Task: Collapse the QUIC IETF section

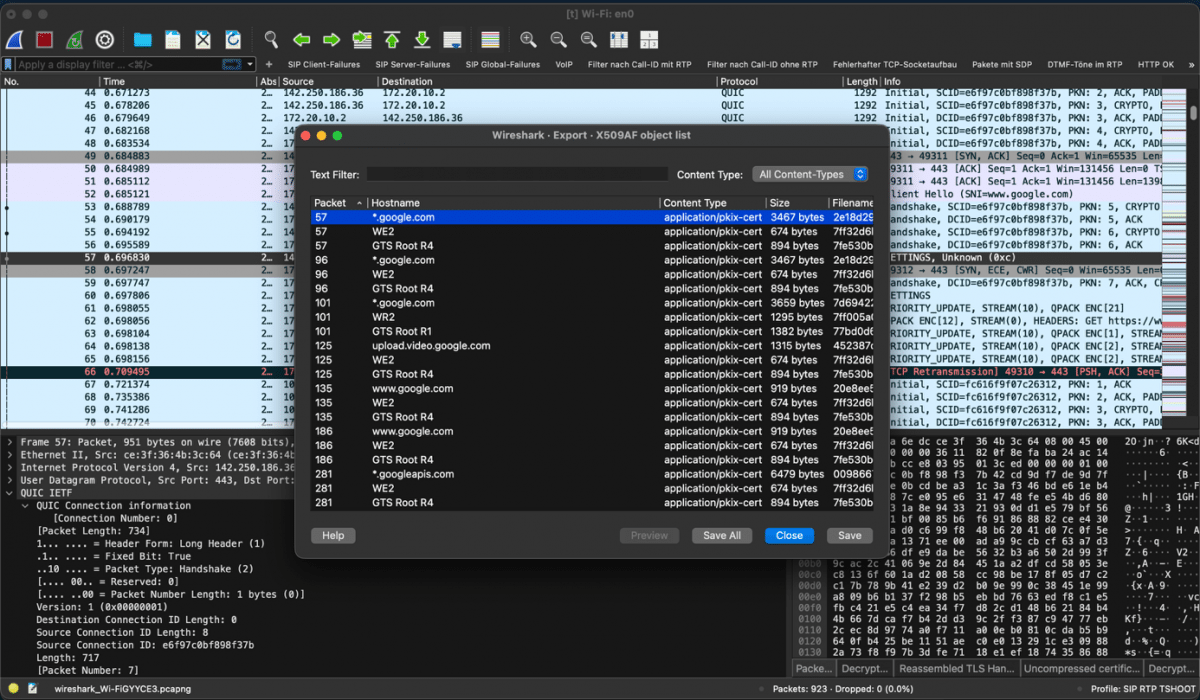Action: 10,492
